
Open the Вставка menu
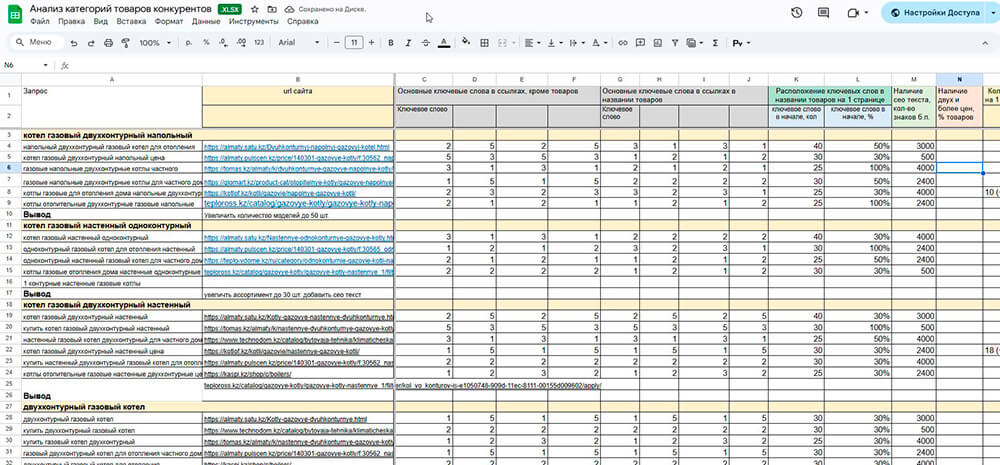[x=130, y=21]
